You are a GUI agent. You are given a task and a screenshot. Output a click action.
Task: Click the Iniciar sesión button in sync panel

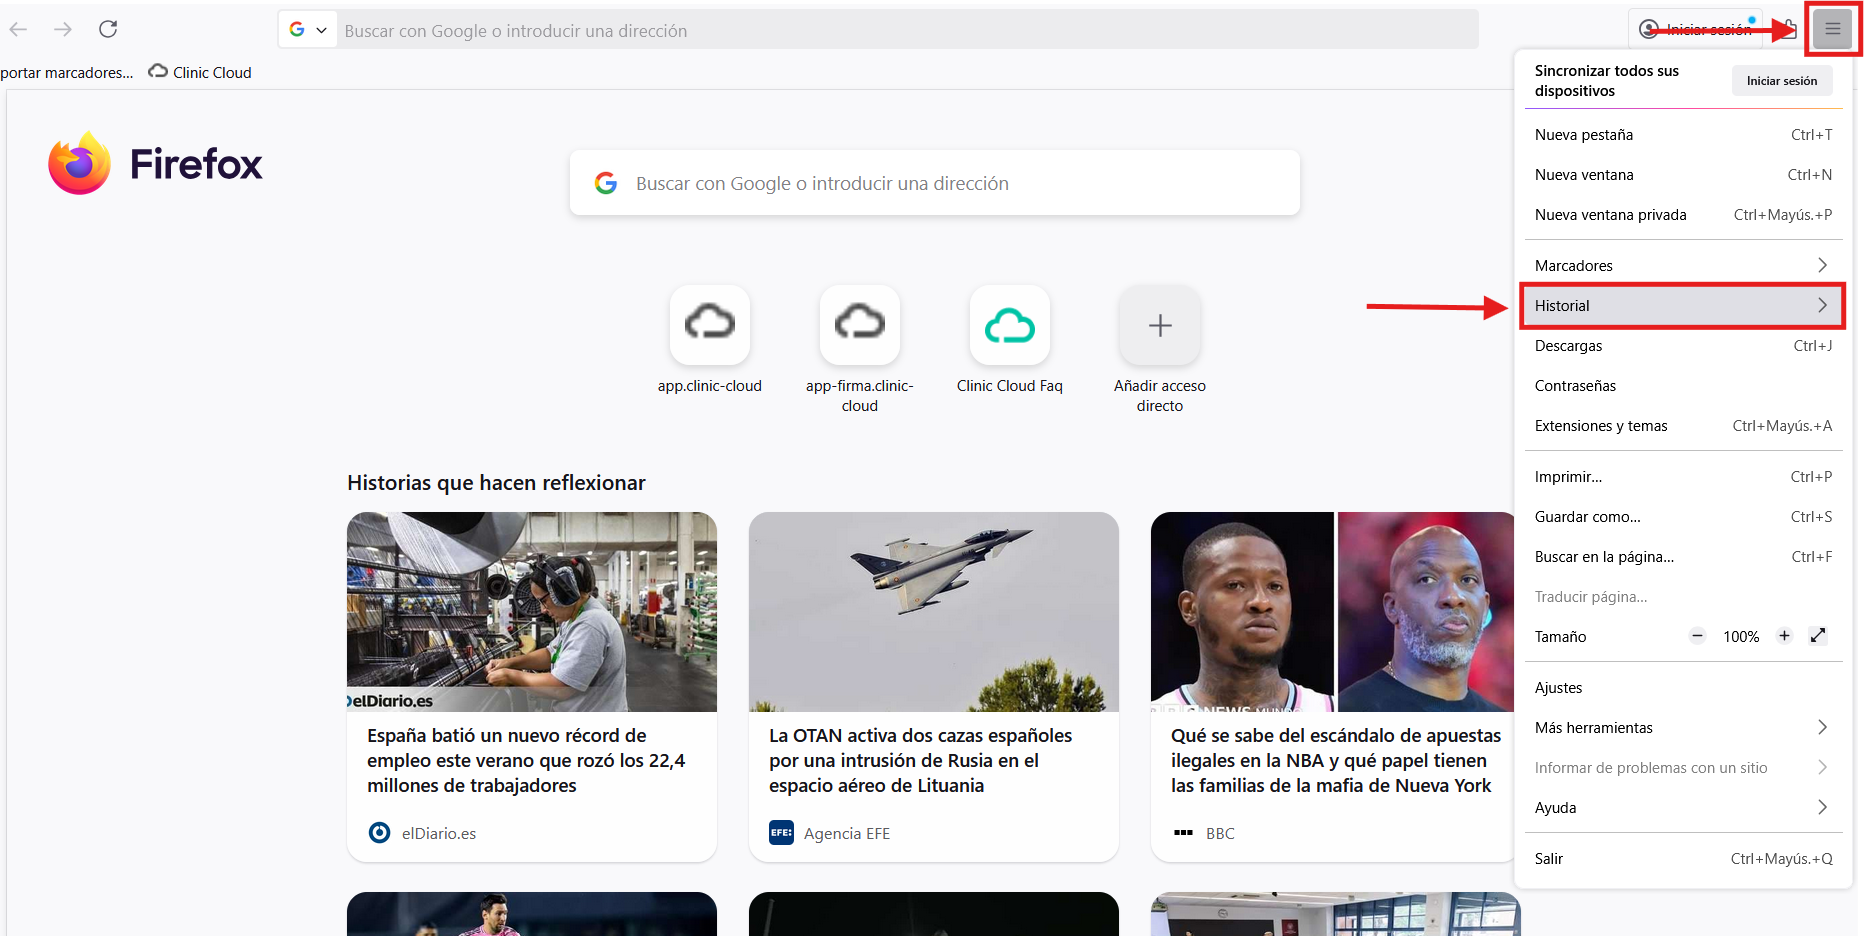click(x=1781, y=81)
